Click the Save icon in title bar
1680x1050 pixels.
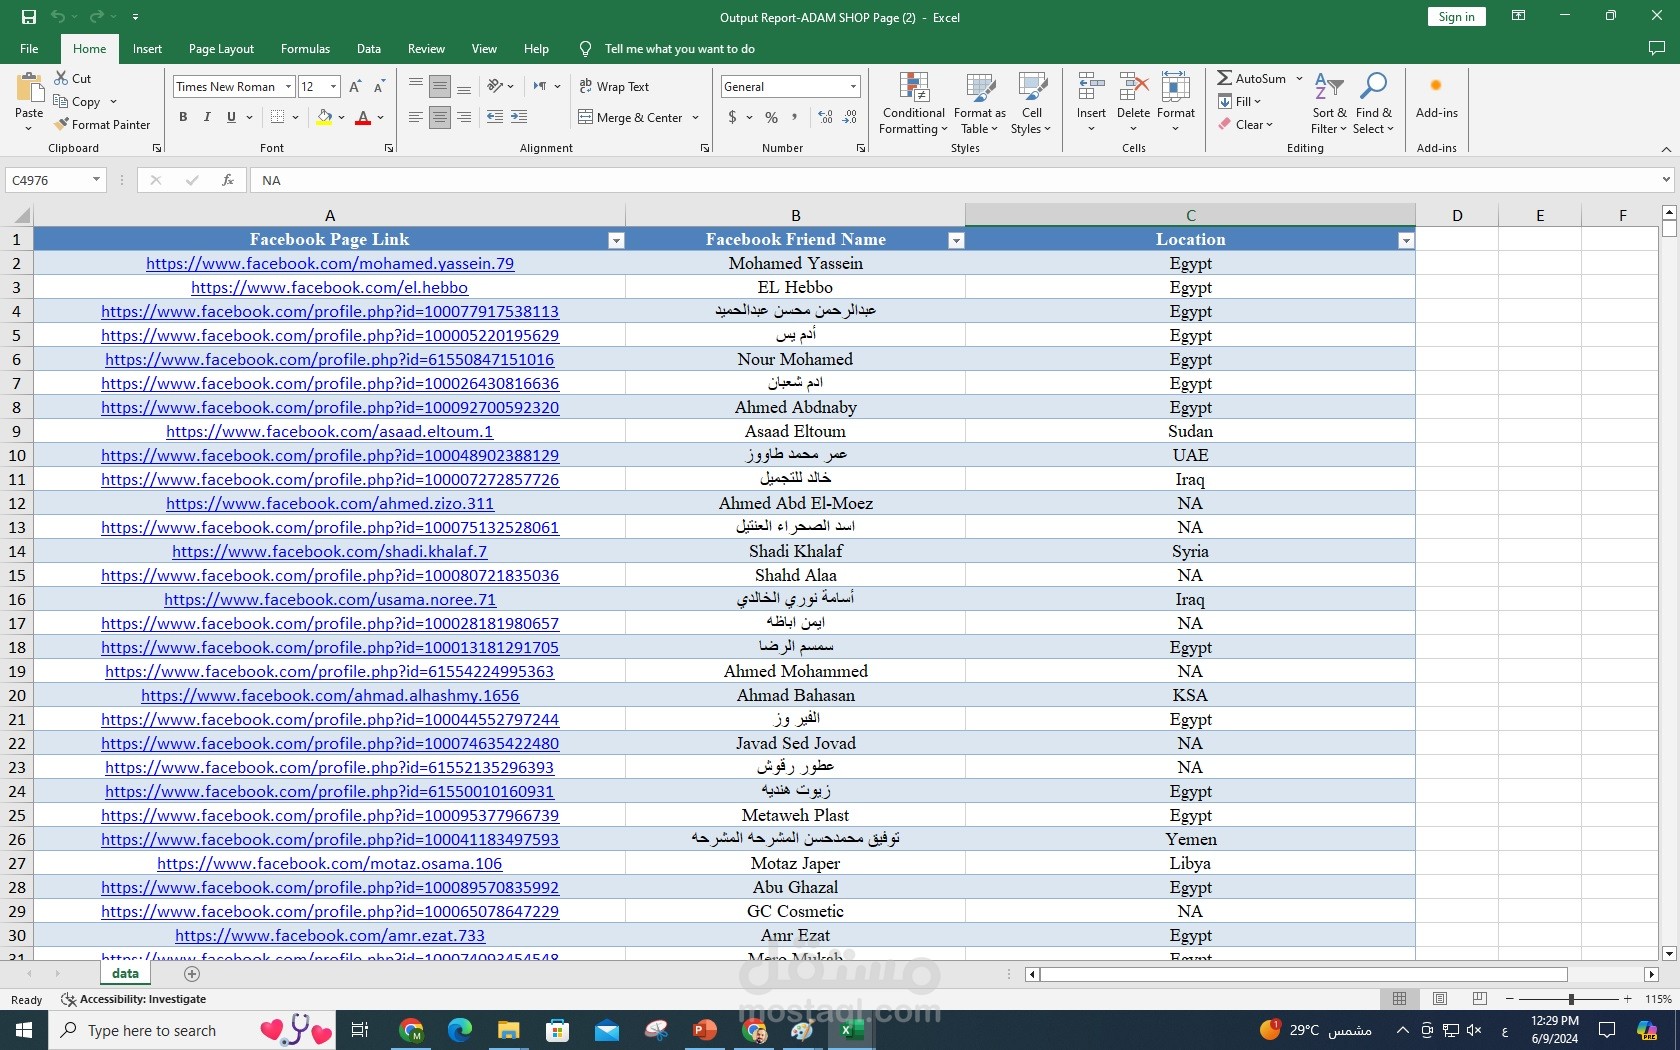(x=28, y=17)
